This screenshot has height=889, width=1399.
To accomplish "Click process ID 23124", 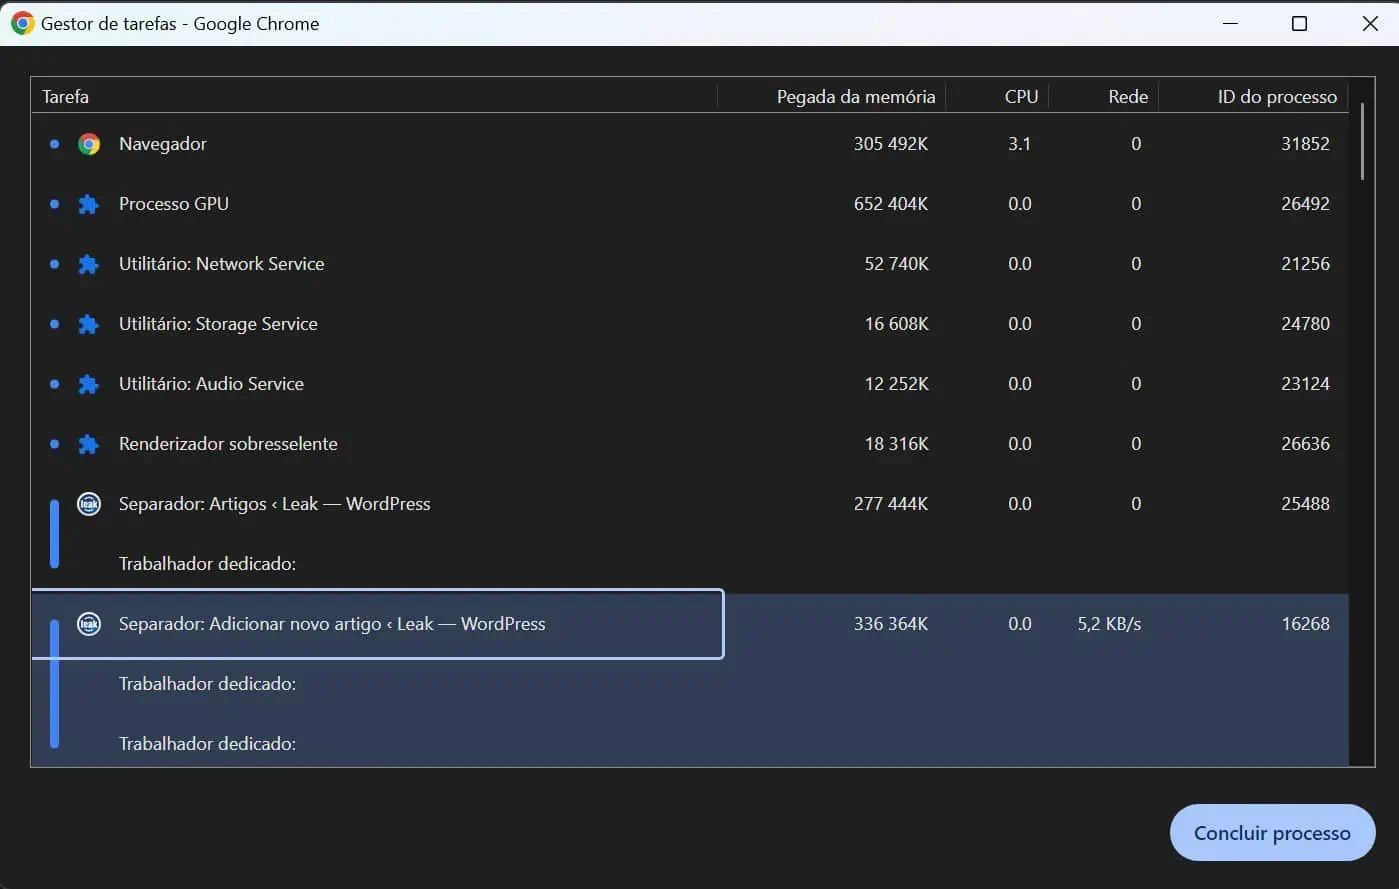I will pos(1305,384).
